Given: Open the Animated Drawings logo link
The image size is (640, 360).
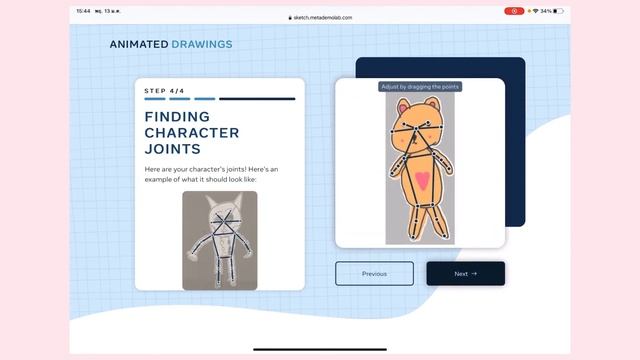Looking at the screenshot, I should 171,44.
